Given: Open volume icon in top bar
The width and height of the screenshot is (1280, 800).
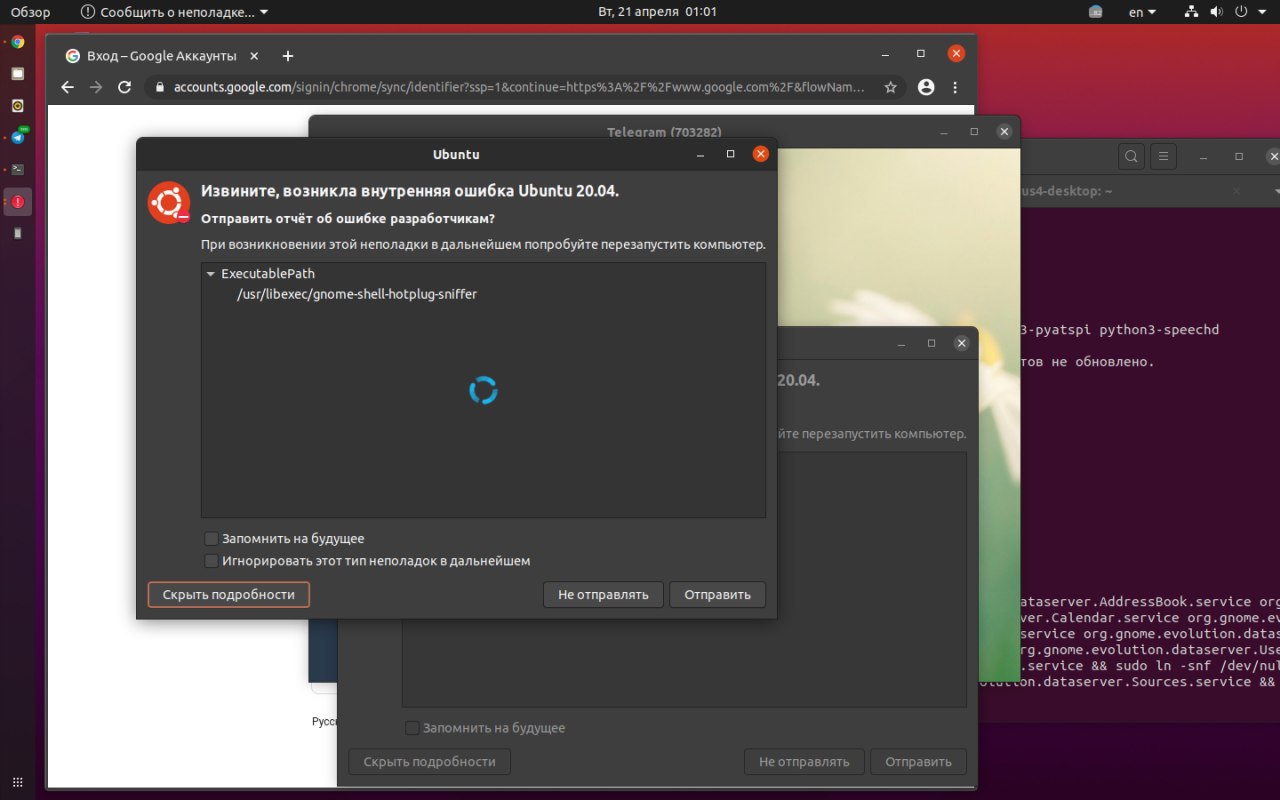Looking at the screenshot, I should (1217, 12).
